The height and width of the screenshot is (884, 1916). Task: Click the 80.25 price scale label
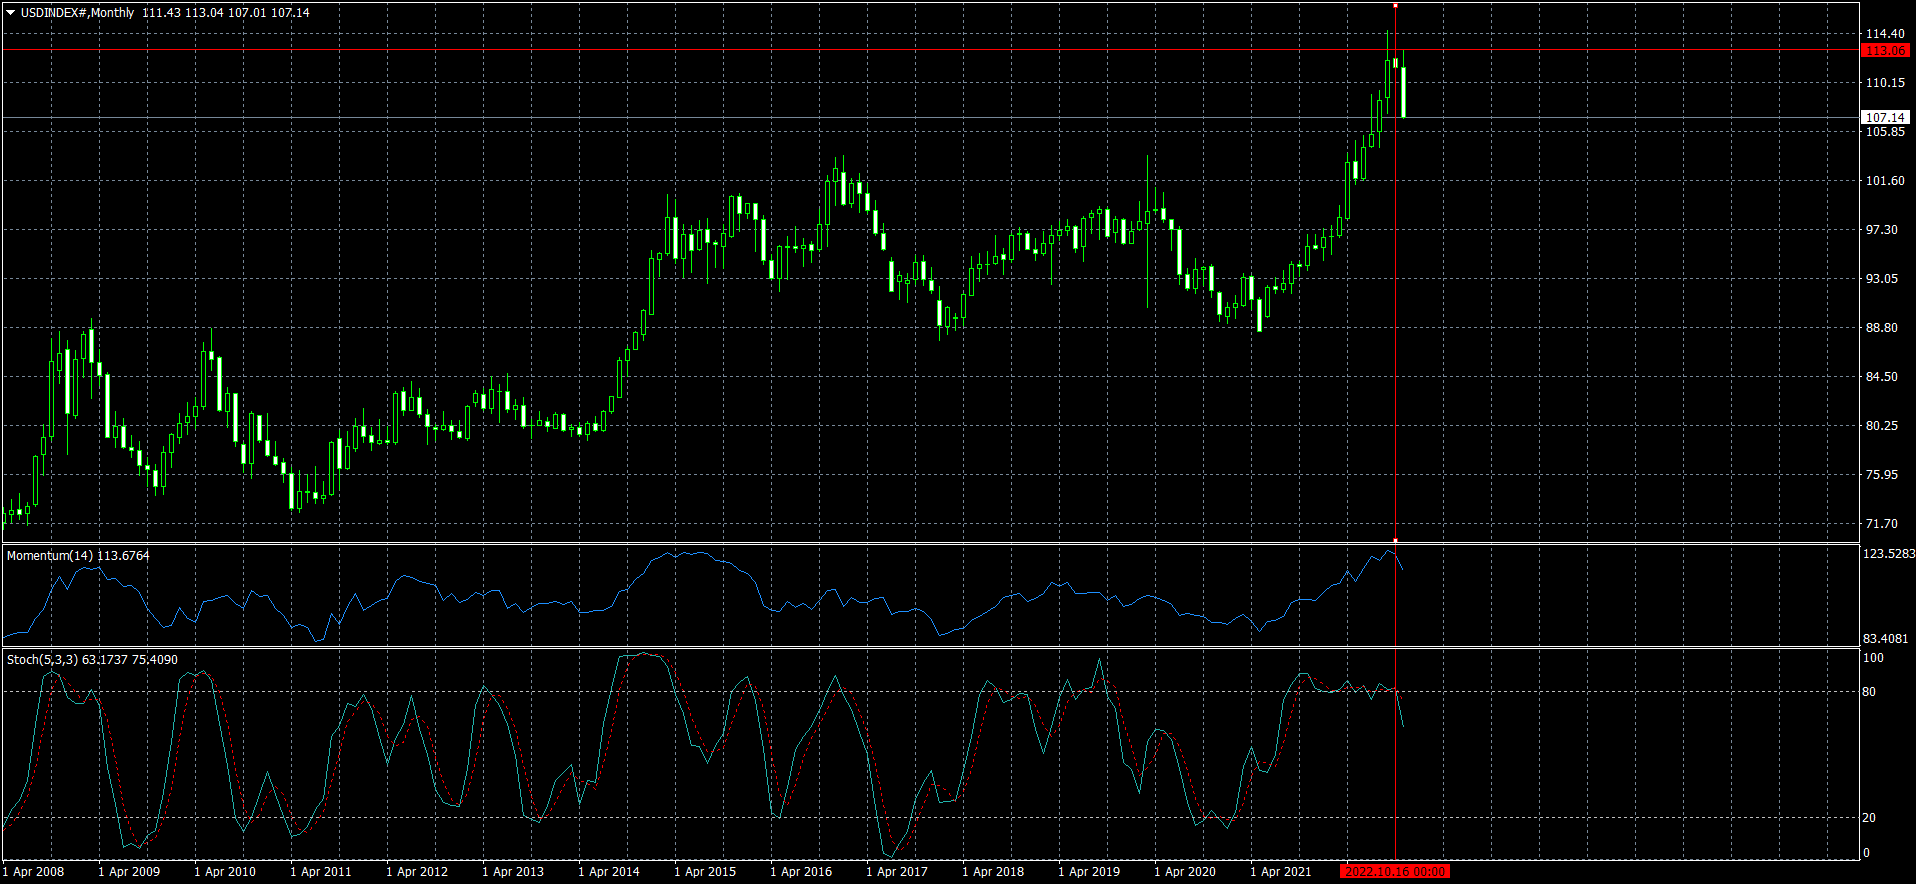click(x=1881, y=426)
